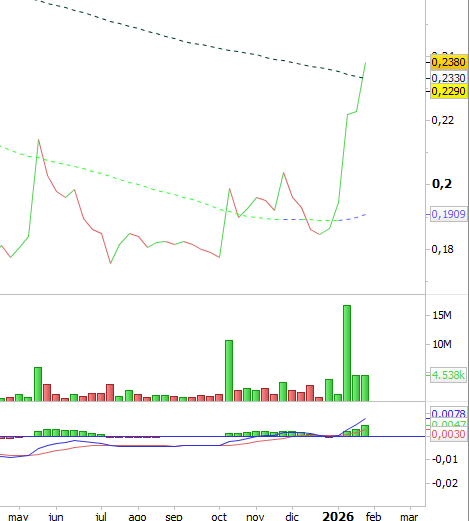Select the feb month label
469x521 pixels.
373,516
